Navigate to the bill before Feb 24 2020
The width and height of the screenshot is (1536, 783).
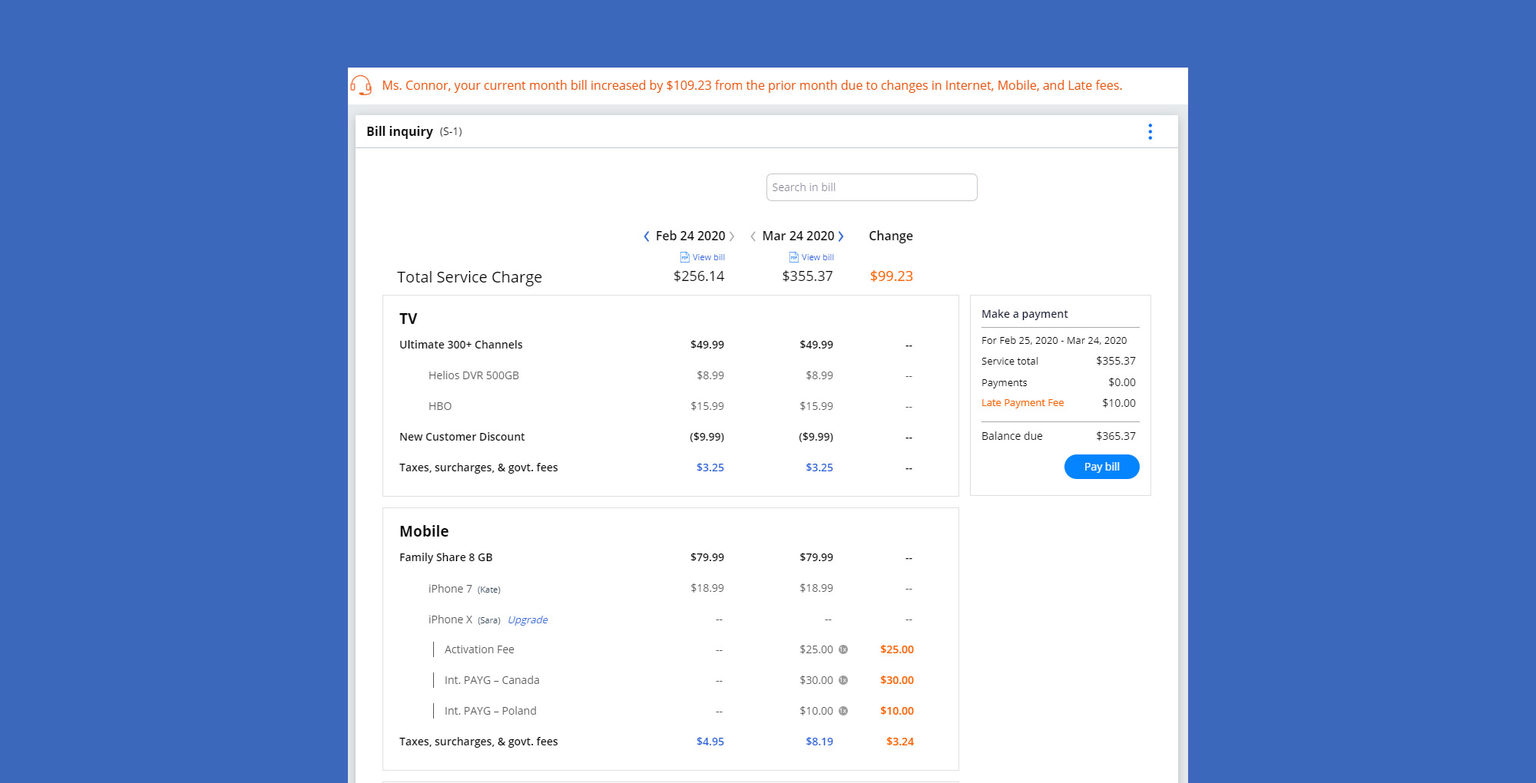pos(646,236)
